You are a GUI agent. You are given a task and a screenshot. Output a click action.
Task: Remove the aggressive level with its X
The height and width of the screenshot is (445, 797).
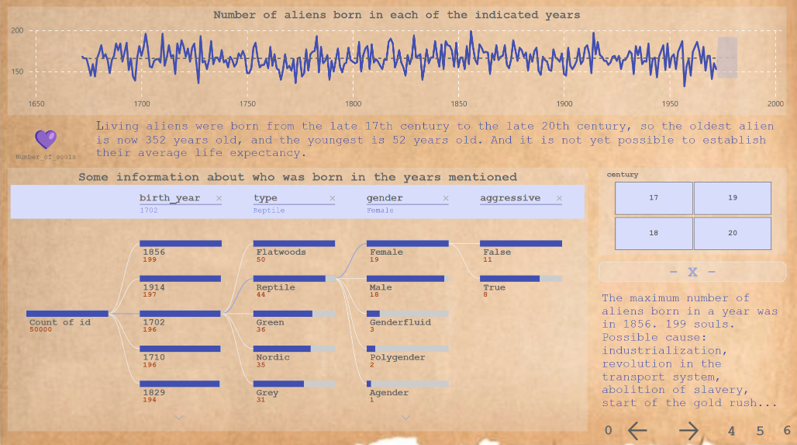559,198
